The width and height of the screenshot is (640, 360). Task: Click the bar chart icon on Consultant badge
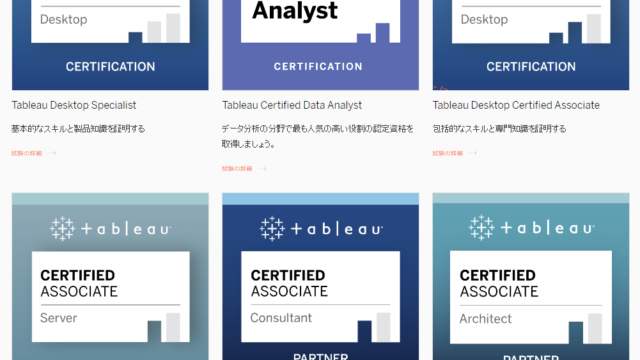(374, 327)
